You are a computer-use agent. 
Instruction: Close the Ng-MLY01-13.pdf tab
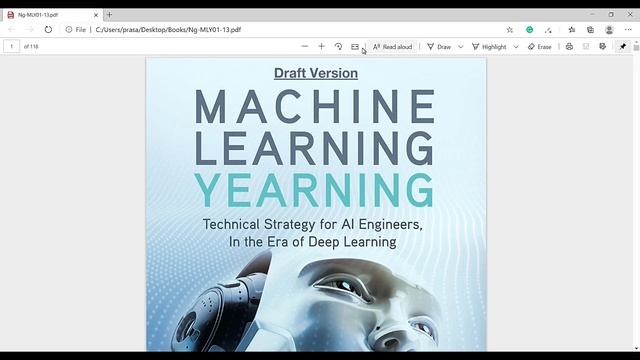coord(96,15)
